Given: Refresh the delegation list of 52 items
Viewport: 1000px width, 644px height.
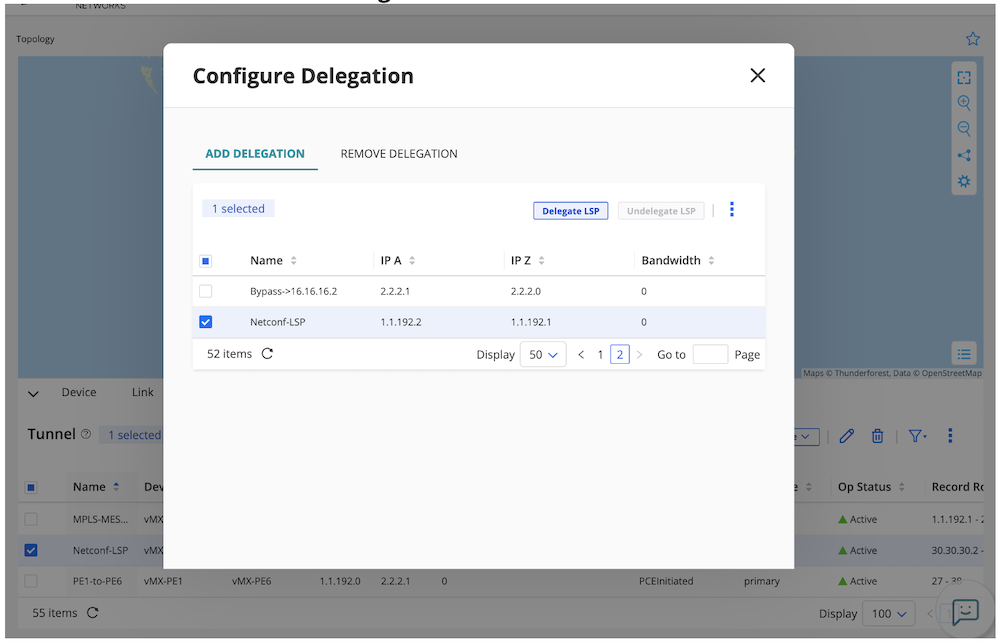Looking at the screenshot, I should [267, 354].
